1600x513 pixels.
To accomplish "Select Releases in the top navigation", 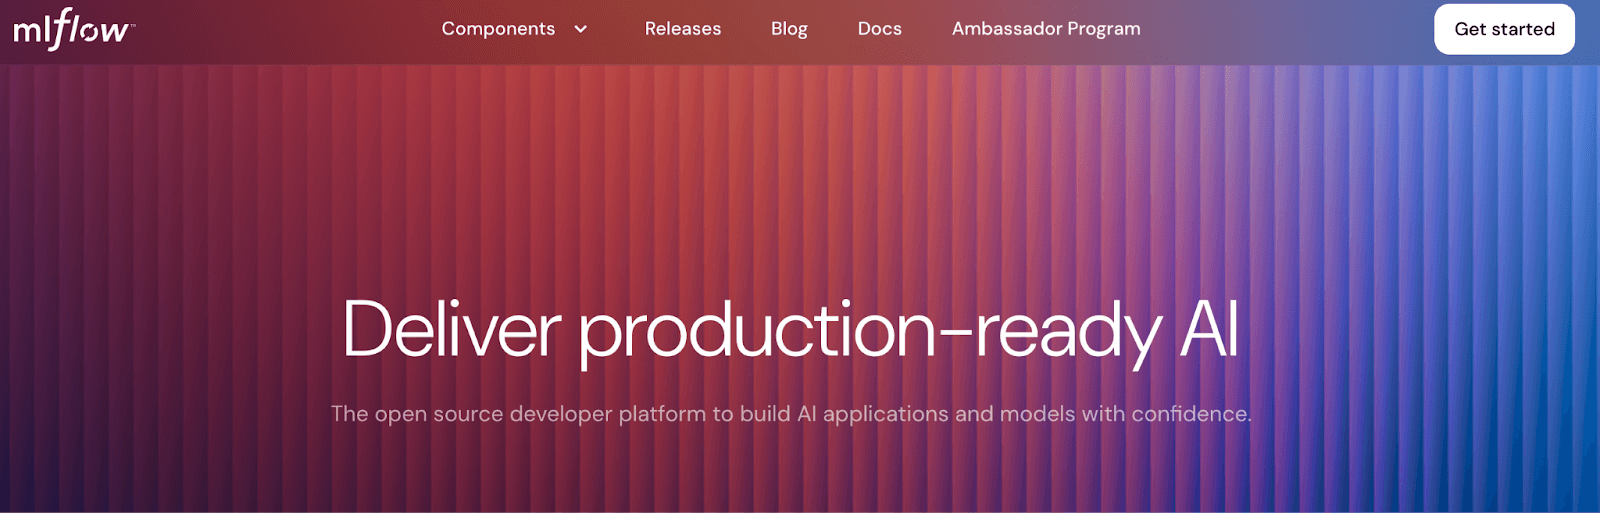I will (682, 29).
